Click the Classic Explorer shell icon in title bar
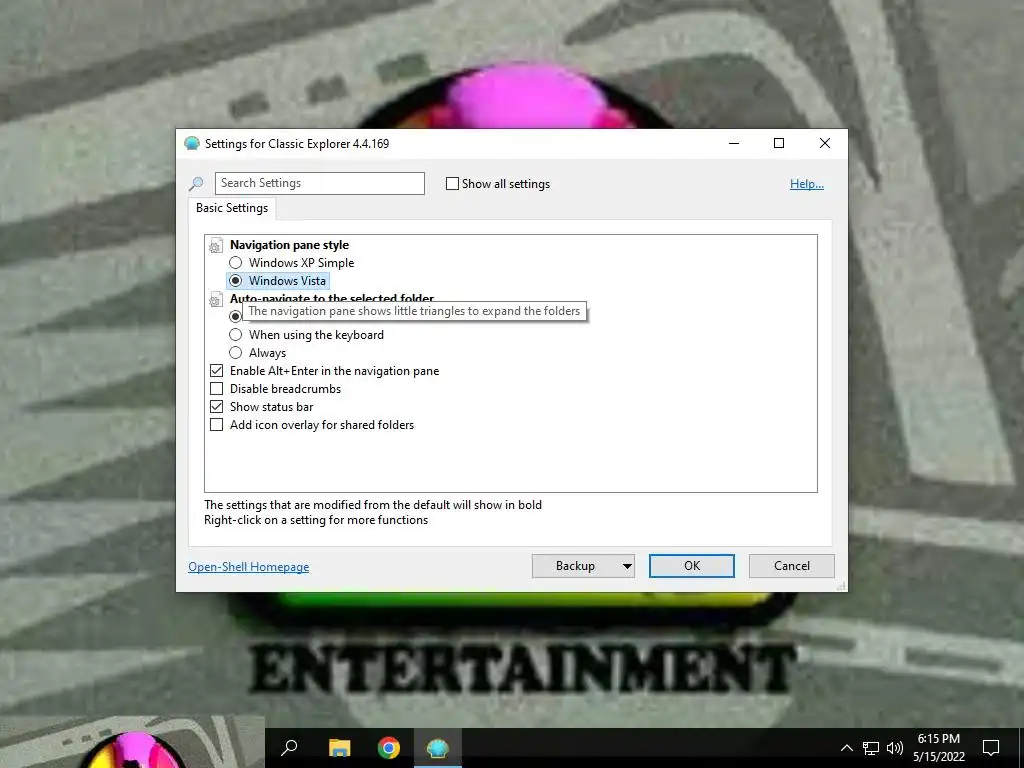 coord(192,144)
